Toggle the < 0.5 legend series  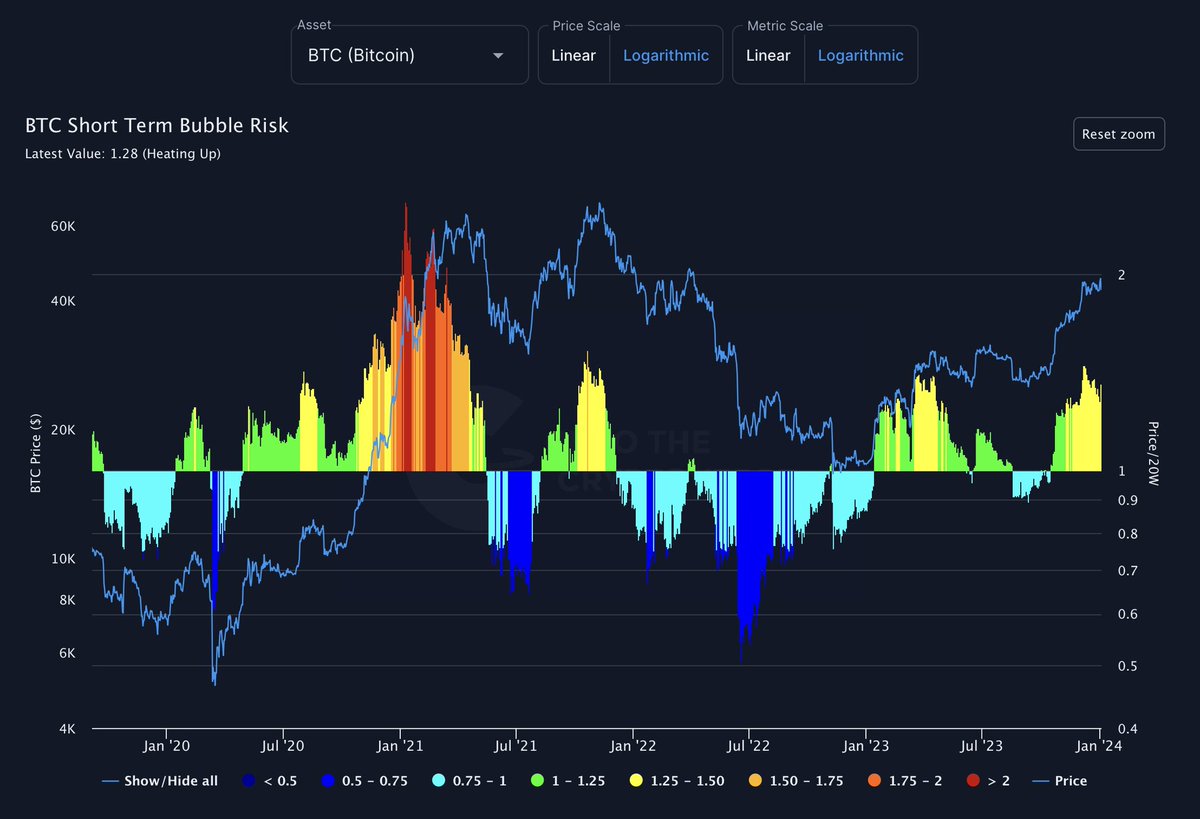click(268, 781)
